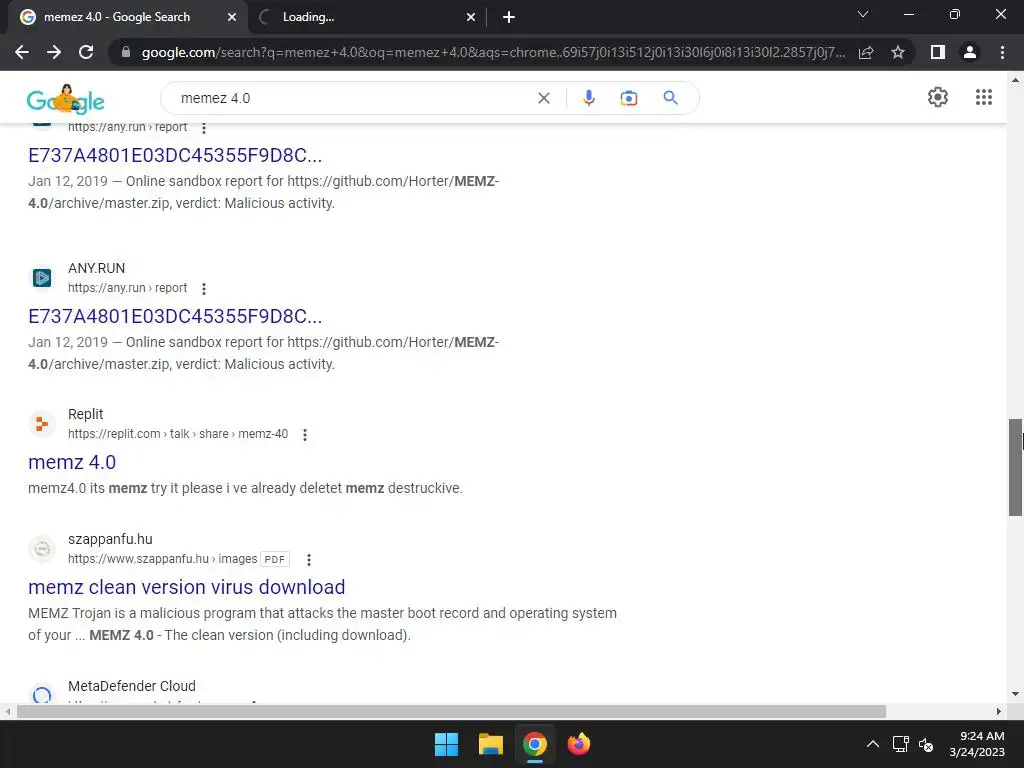Click the ANY.RUN site name
The image size is (1024, 768).
97,268
